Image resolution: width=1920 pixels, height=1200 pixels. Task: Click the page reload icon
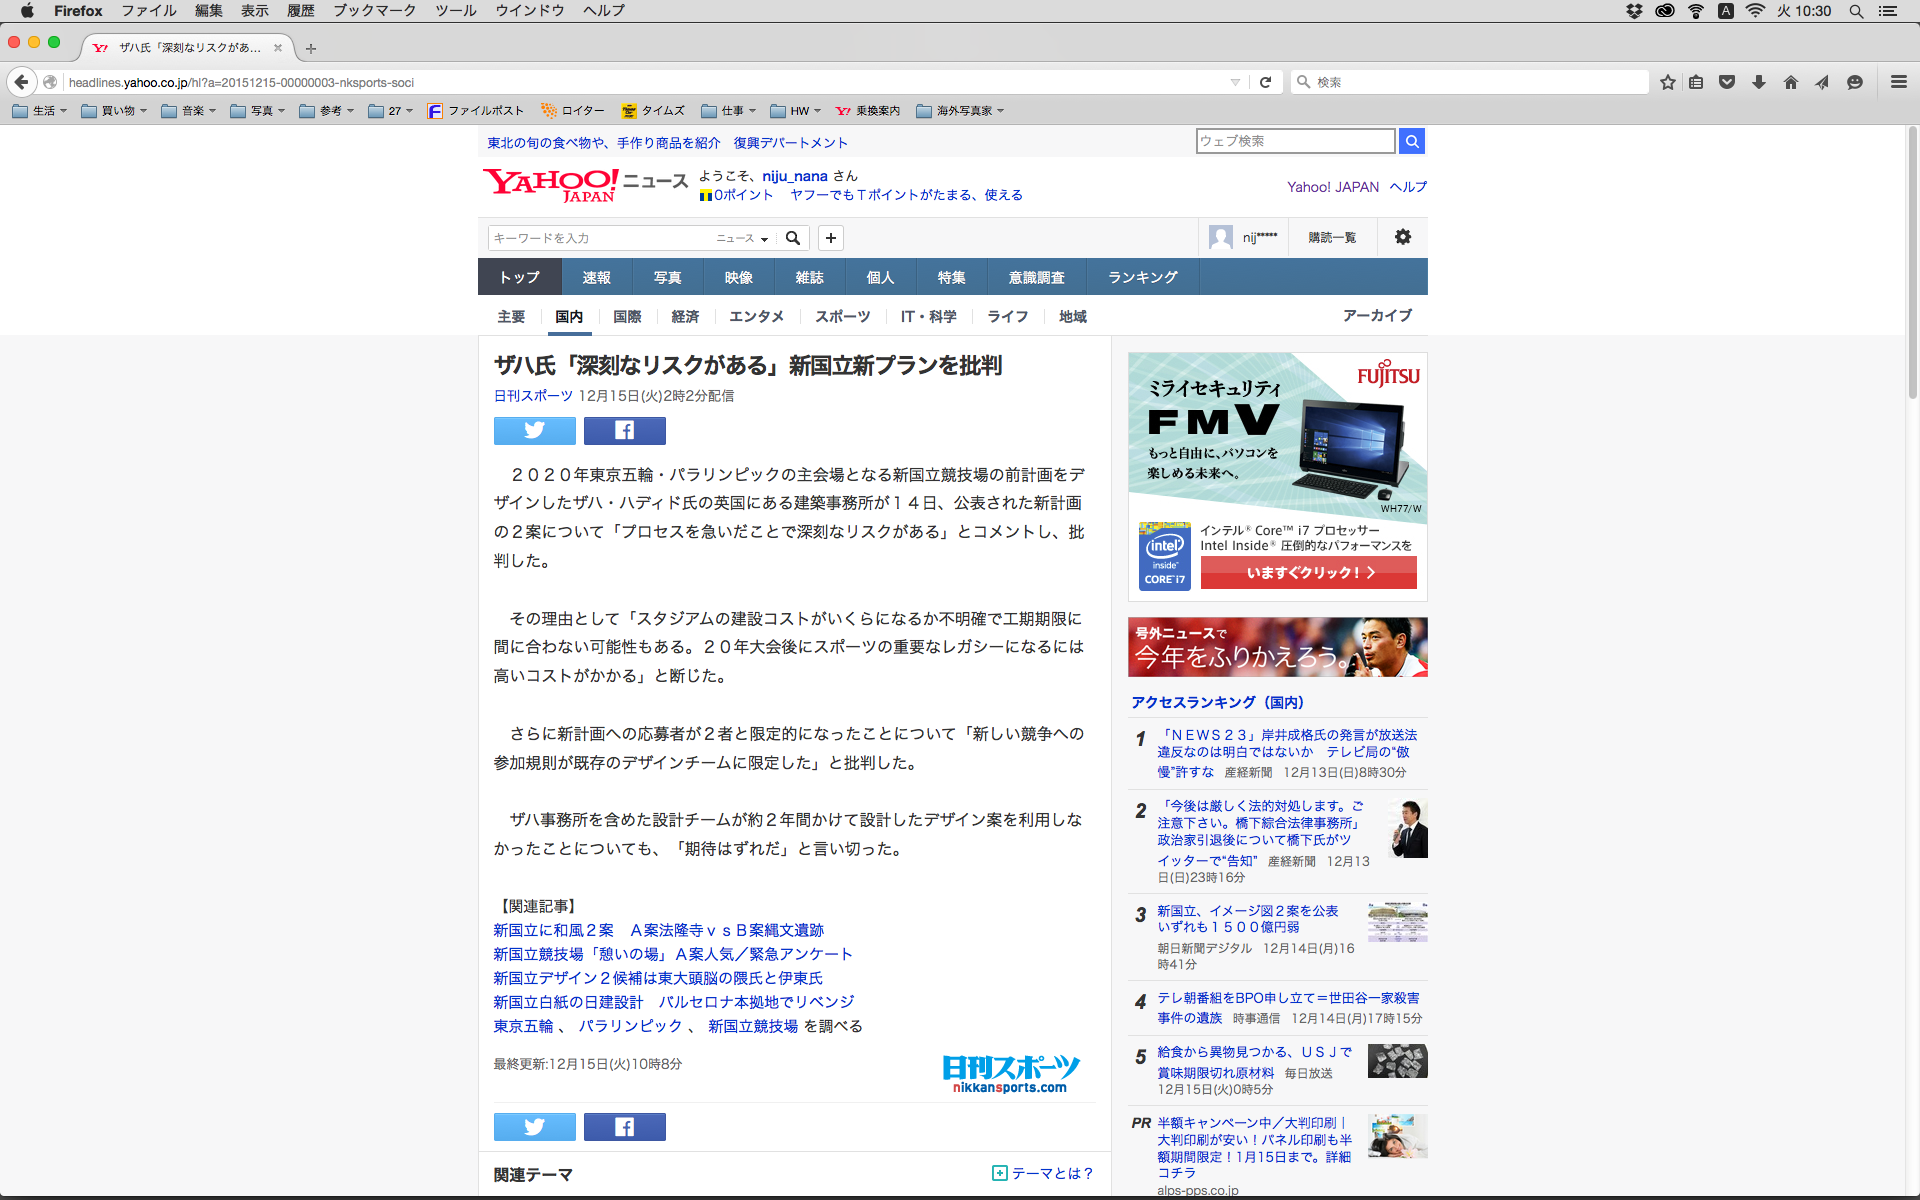click(1265, 82)
